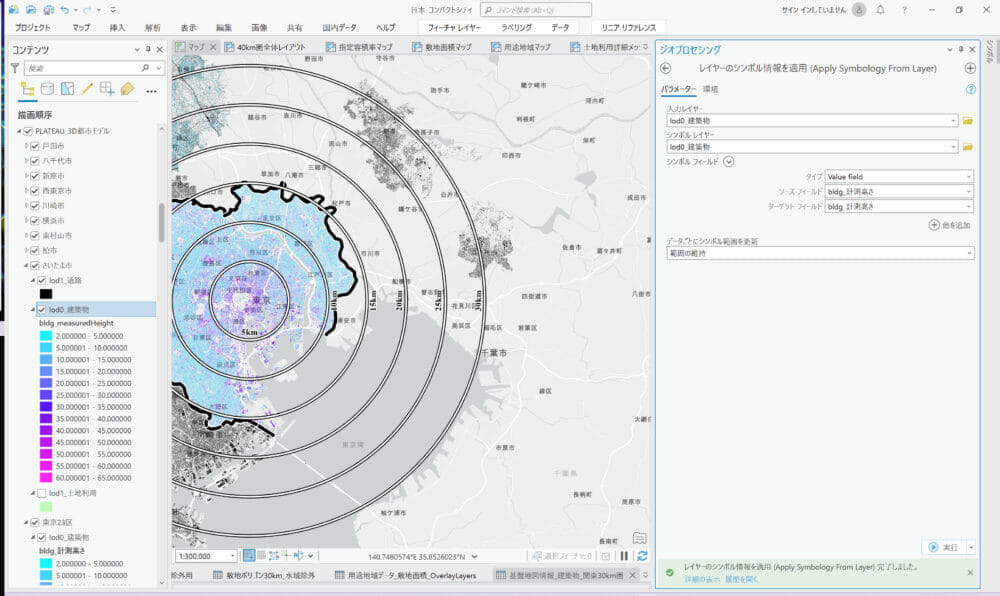This screenshot has width=1000, height=596.
Task: Open the notifications bell icon
Action: (x=880, y=10)
